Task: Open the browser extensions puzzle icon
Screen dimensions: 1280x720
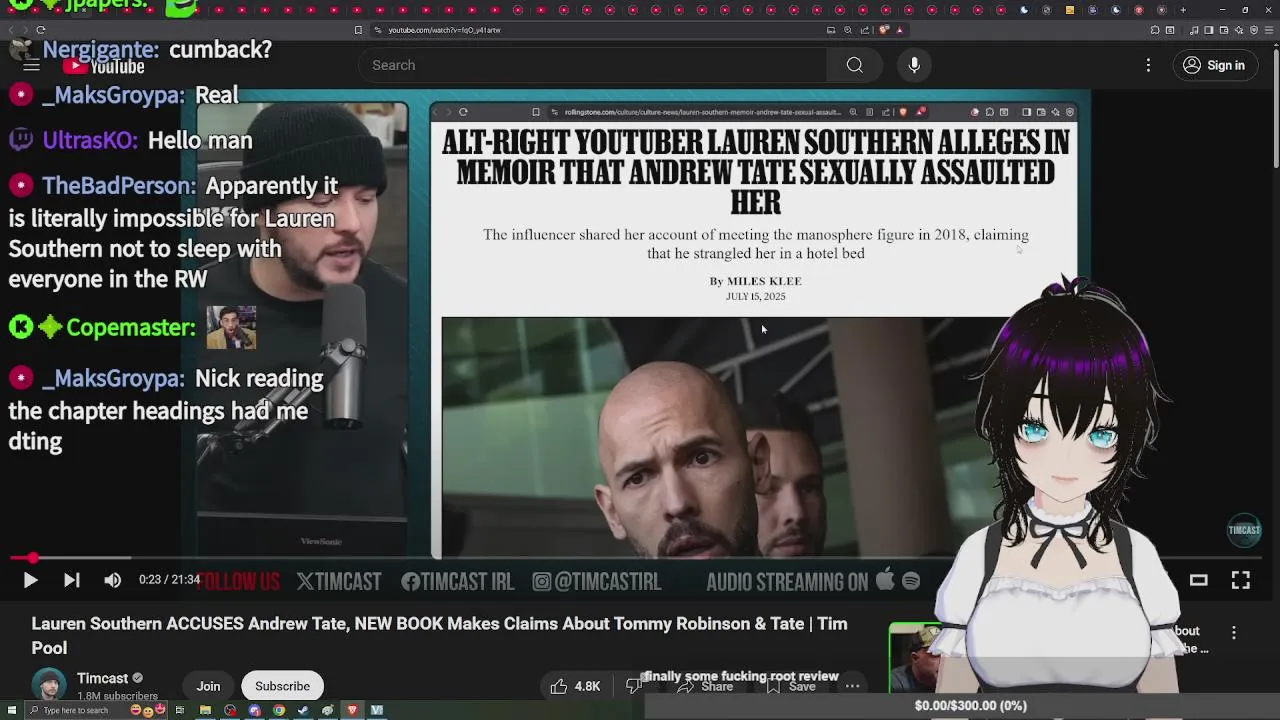Action: (1155, 30)
